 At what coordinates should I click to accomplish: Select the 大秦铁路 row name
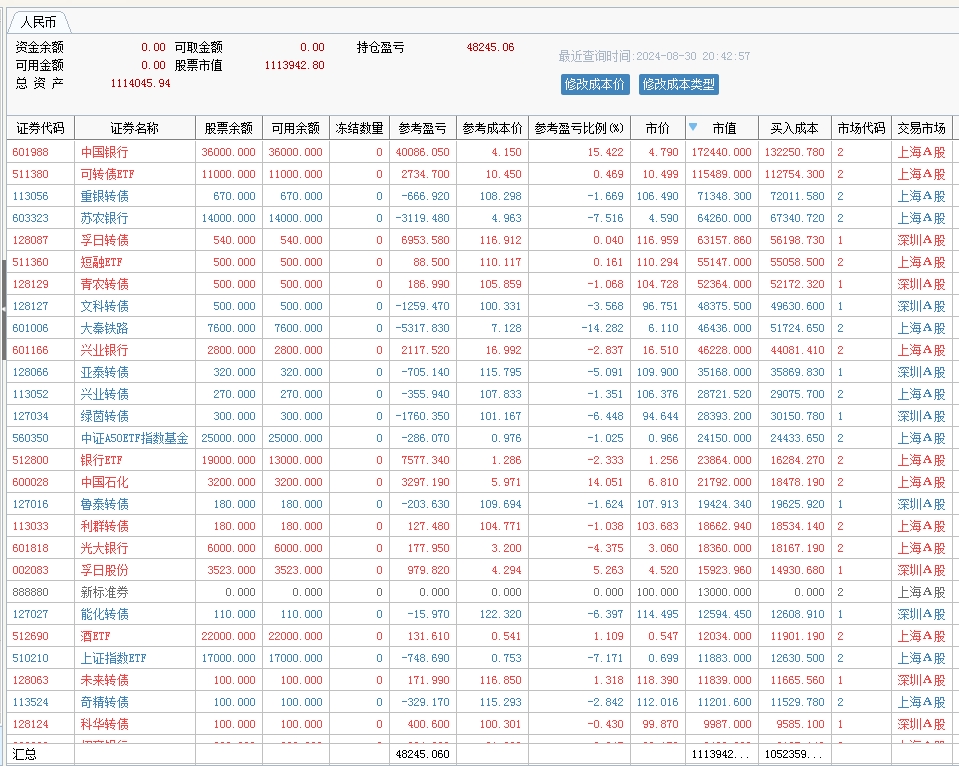105,329
